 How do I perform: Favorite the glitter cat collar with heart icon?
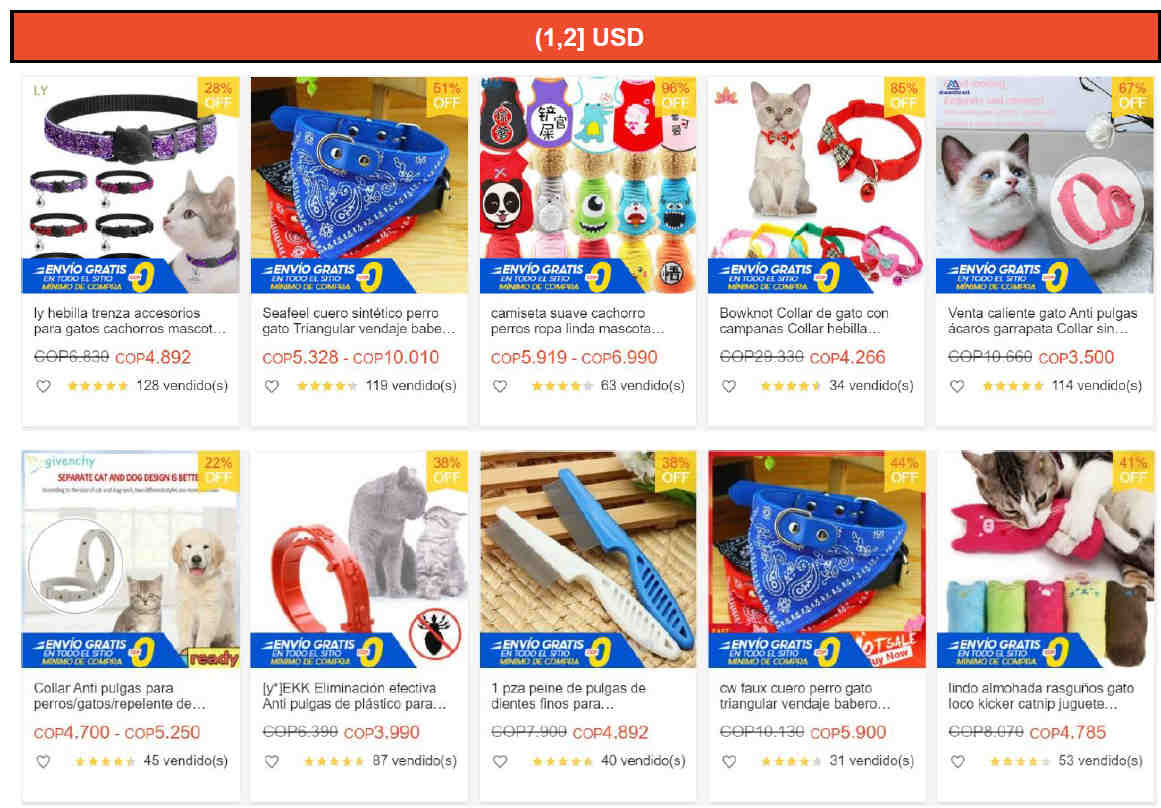pyautogui.click(x=44, y=386)
